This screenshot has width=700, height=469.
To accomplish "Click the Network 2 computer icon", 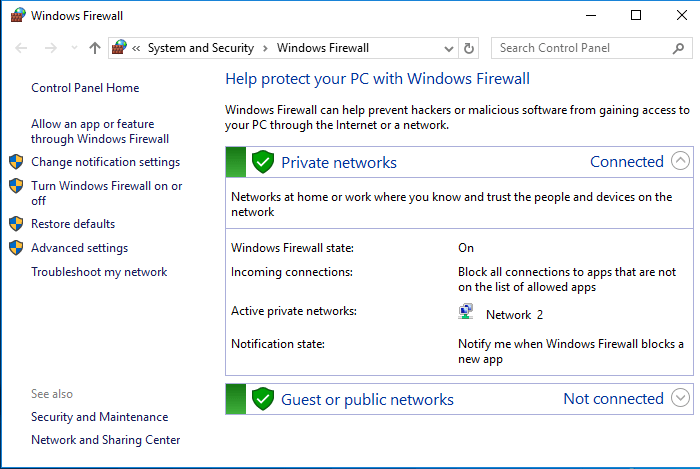I will coord(466,311).
